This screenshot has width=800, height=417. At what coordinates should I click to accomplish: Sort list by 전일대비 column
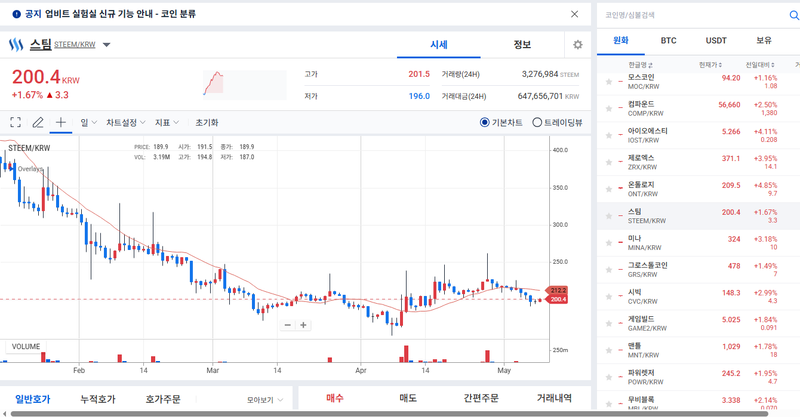[760, 65]
